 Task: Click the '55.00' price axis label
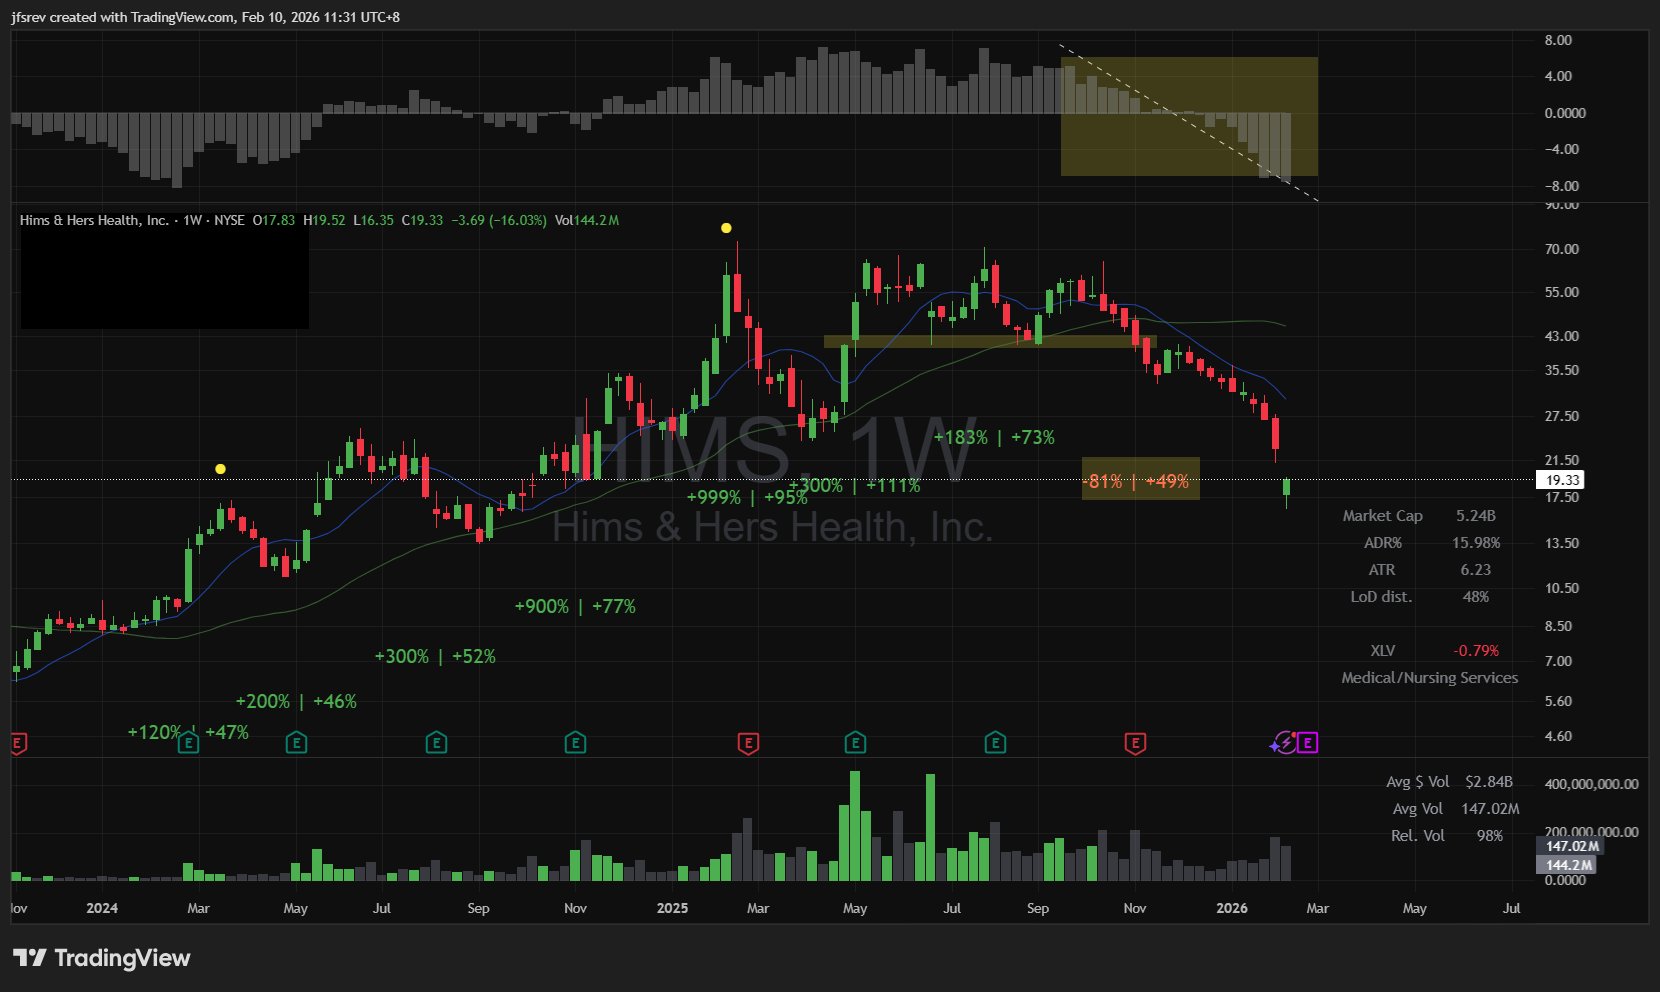pos(1562,292)
